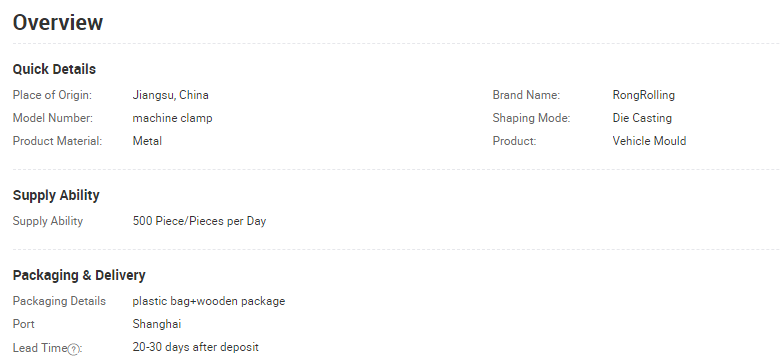Screen dimensions: 781x363
Task: Click the Model Number label
Action: pos(53,118)
